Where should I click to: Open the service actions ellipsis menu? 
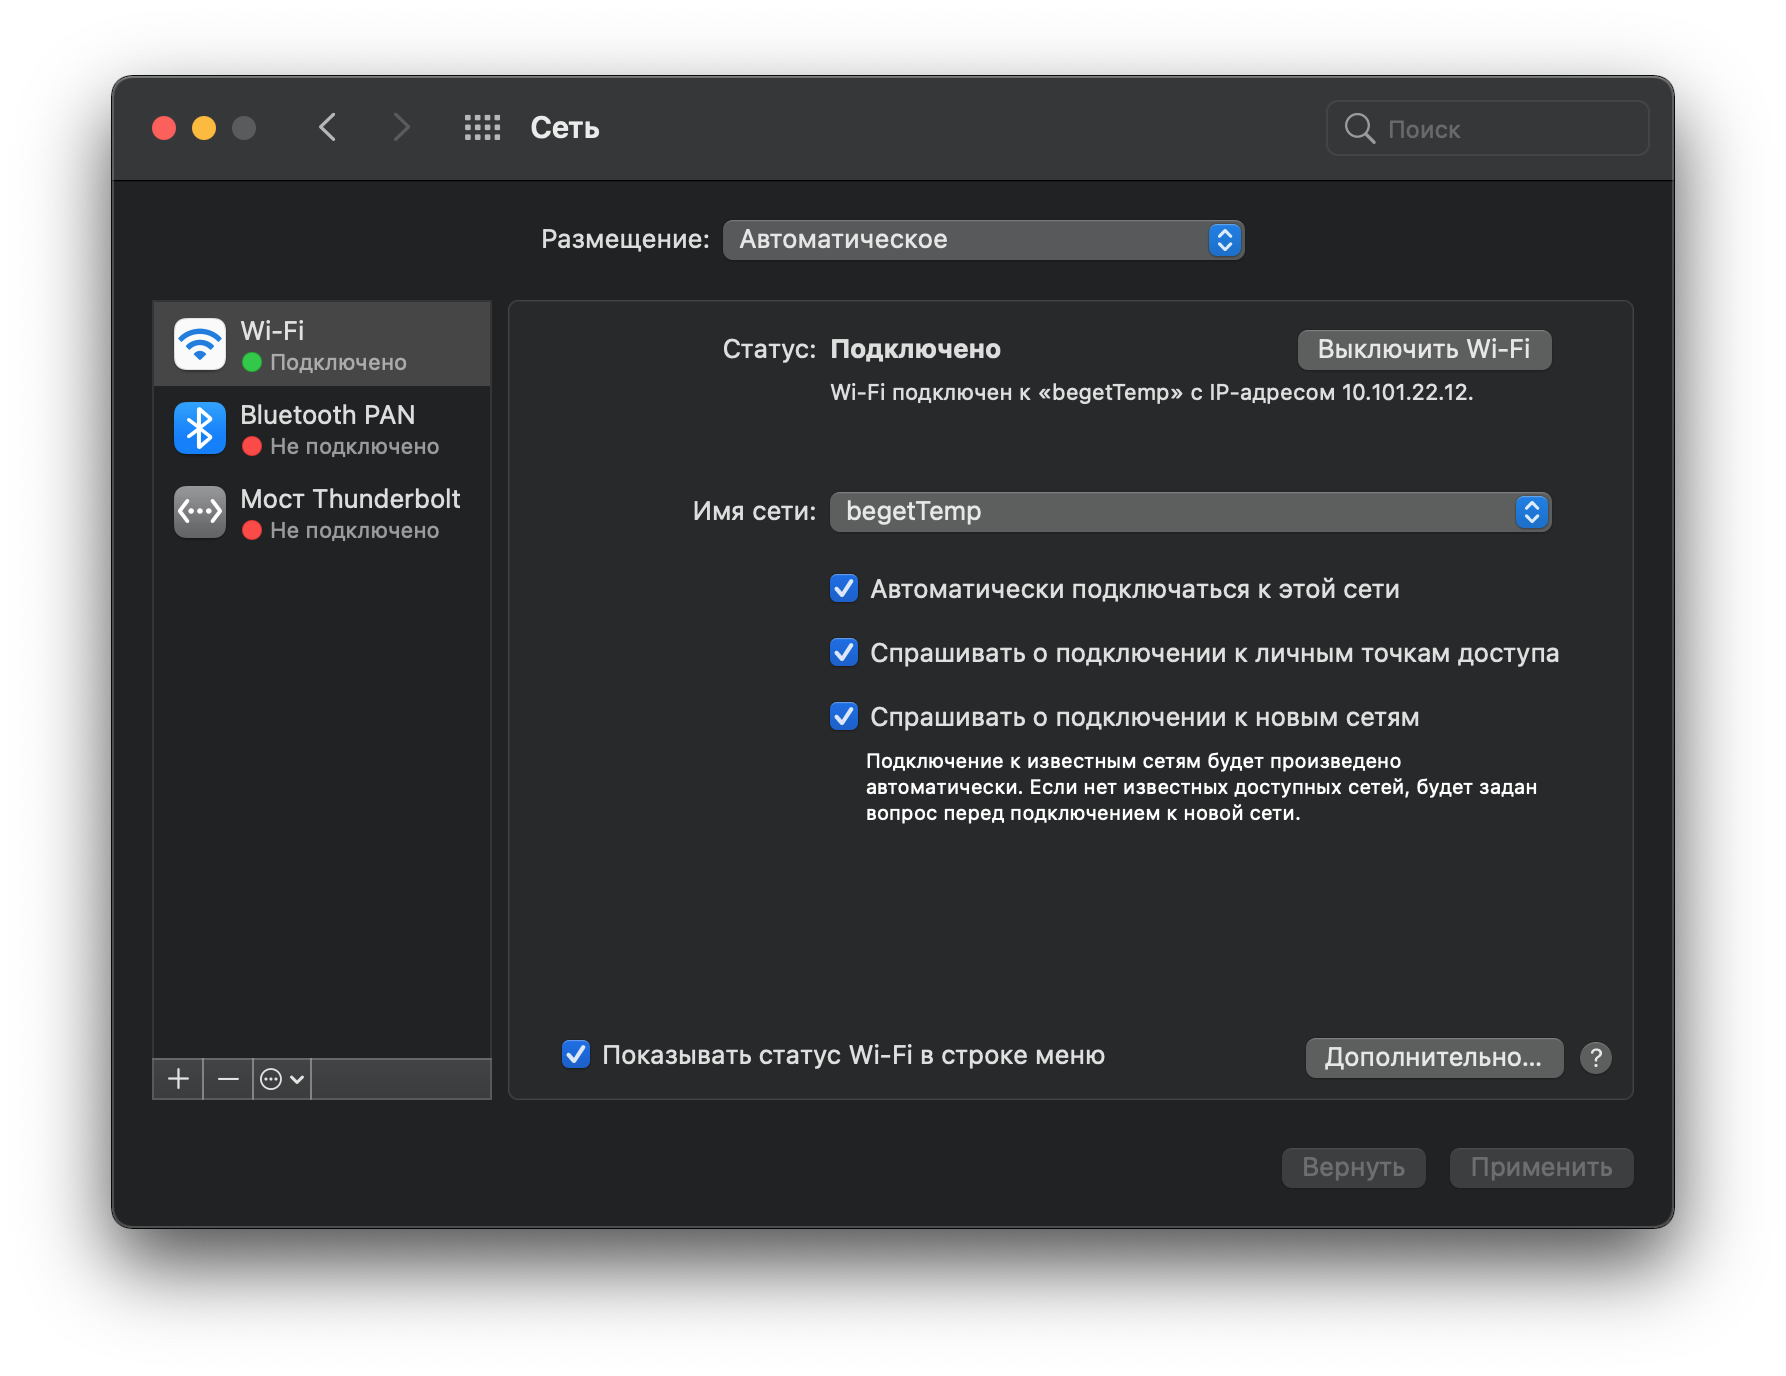pos(282,1079)
